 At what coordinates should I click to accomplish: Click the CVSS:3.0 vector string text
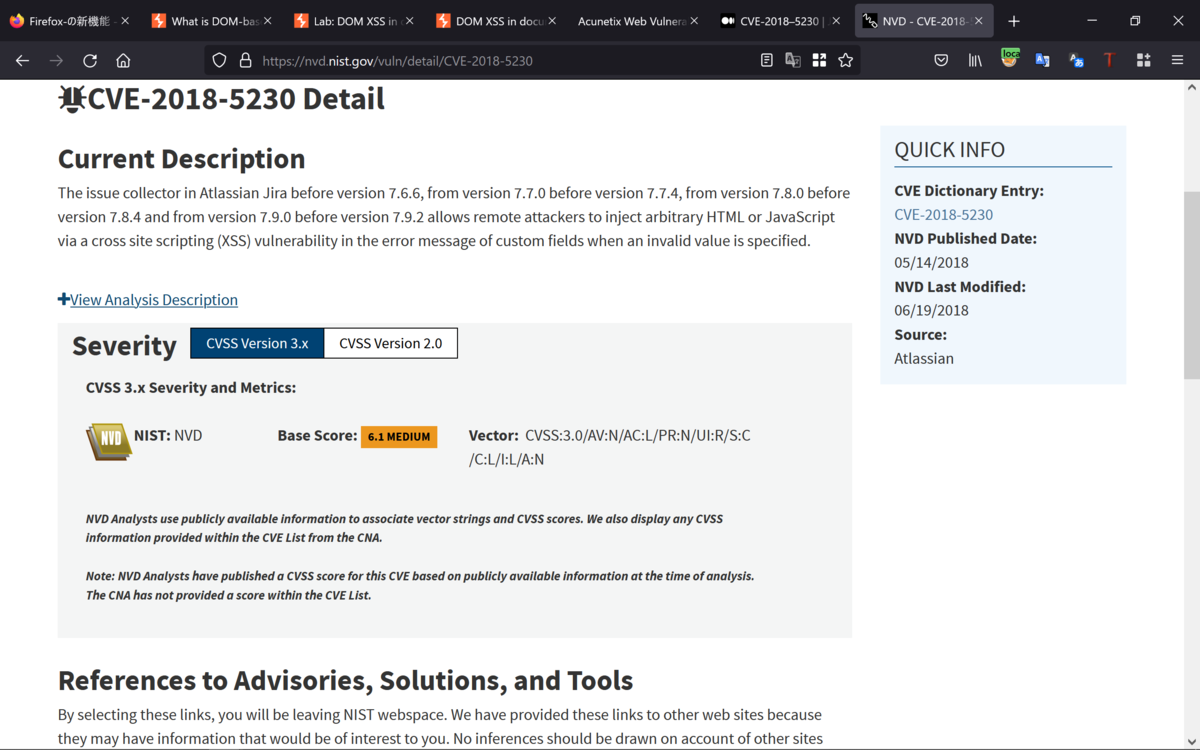610,448
